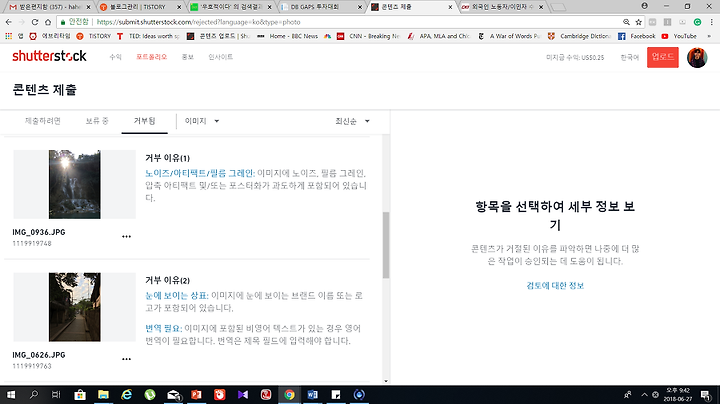Switch to Visual Studio on the taskbar

[x=243, y=395]
